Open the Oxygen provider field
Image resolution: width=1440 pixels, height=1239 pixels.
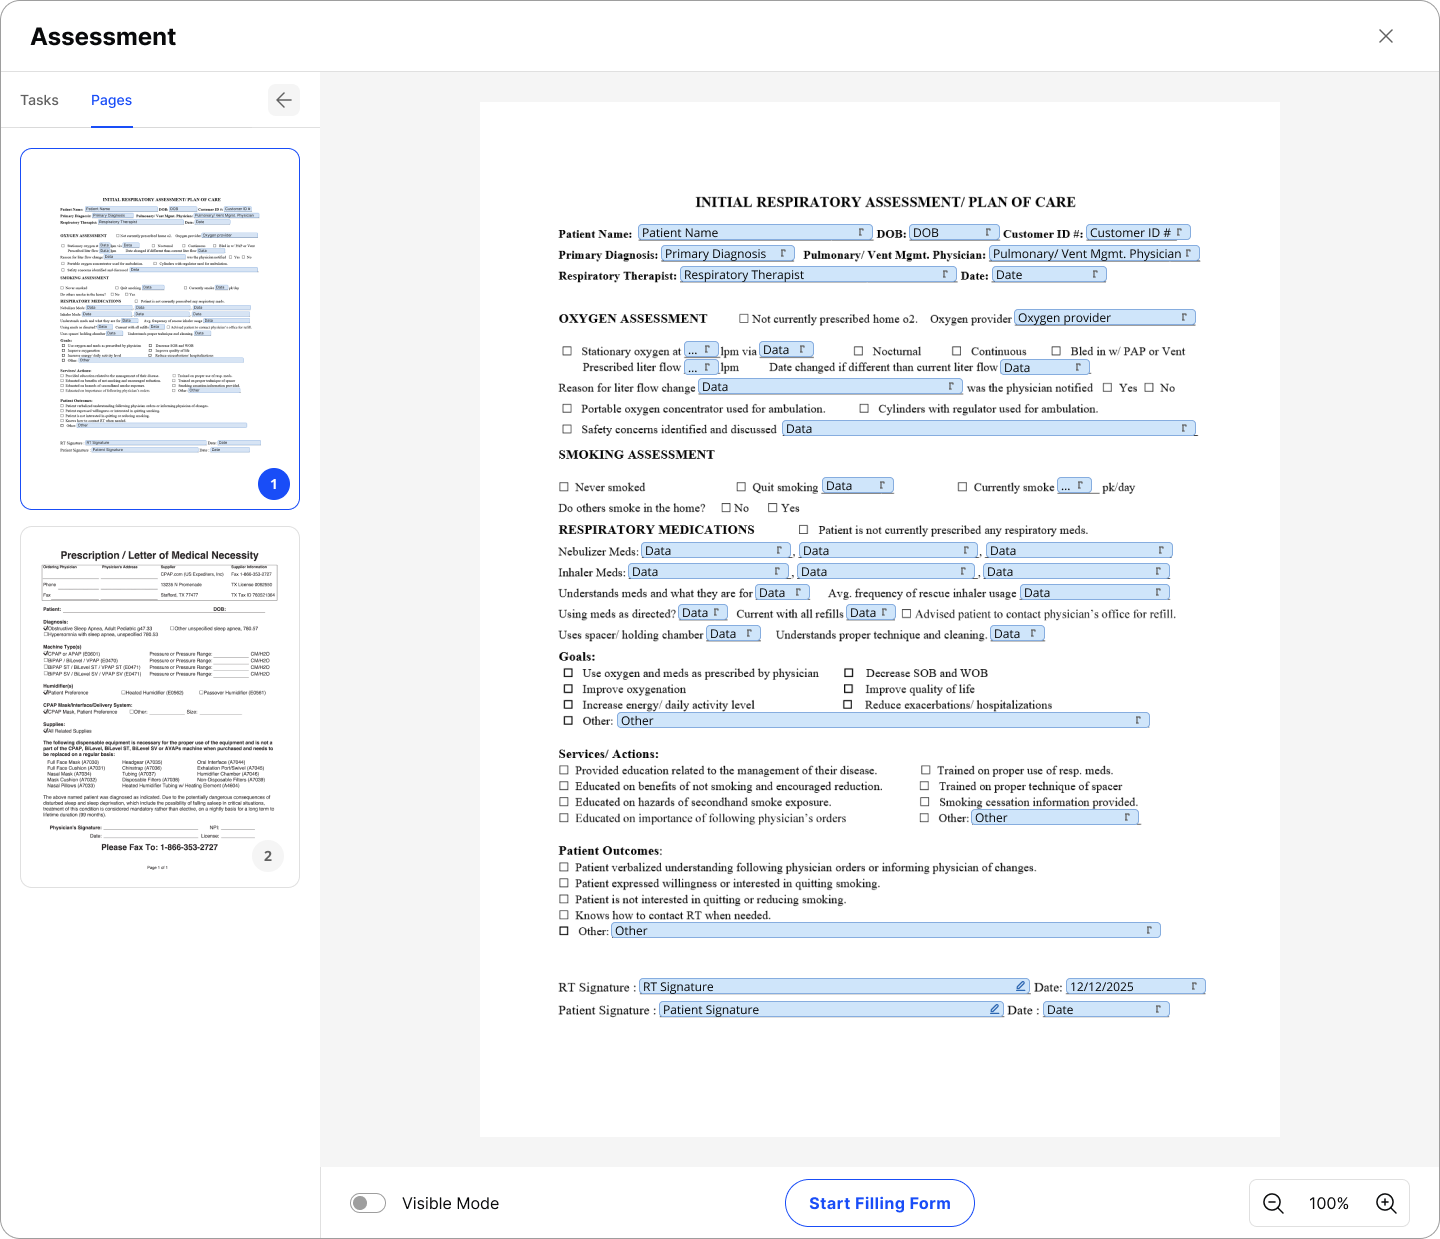pyautogui.click(x=1104, y=318)
